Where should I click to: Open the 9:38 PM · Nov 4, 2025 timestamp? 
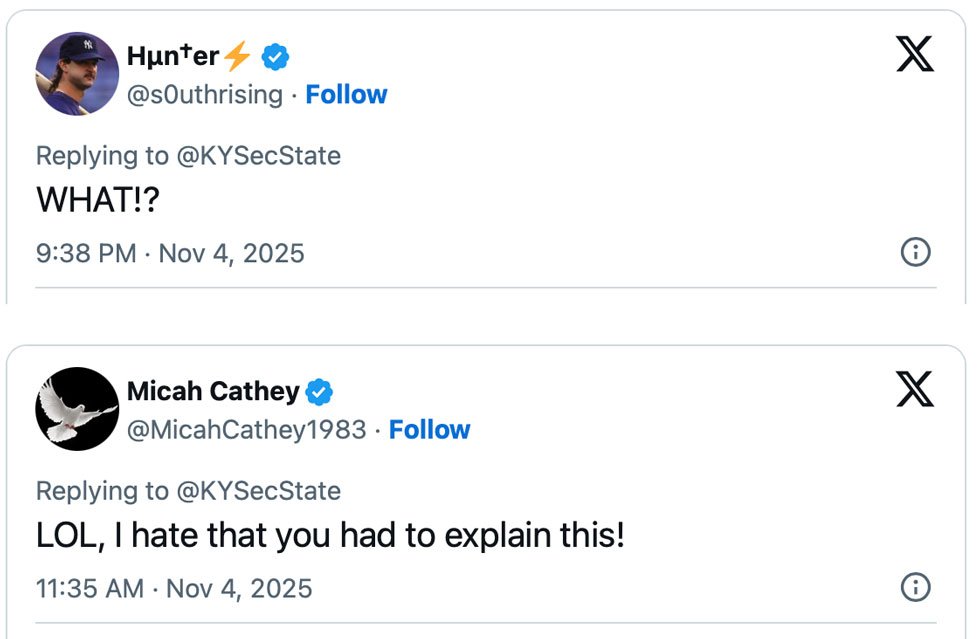pos(170,253)
